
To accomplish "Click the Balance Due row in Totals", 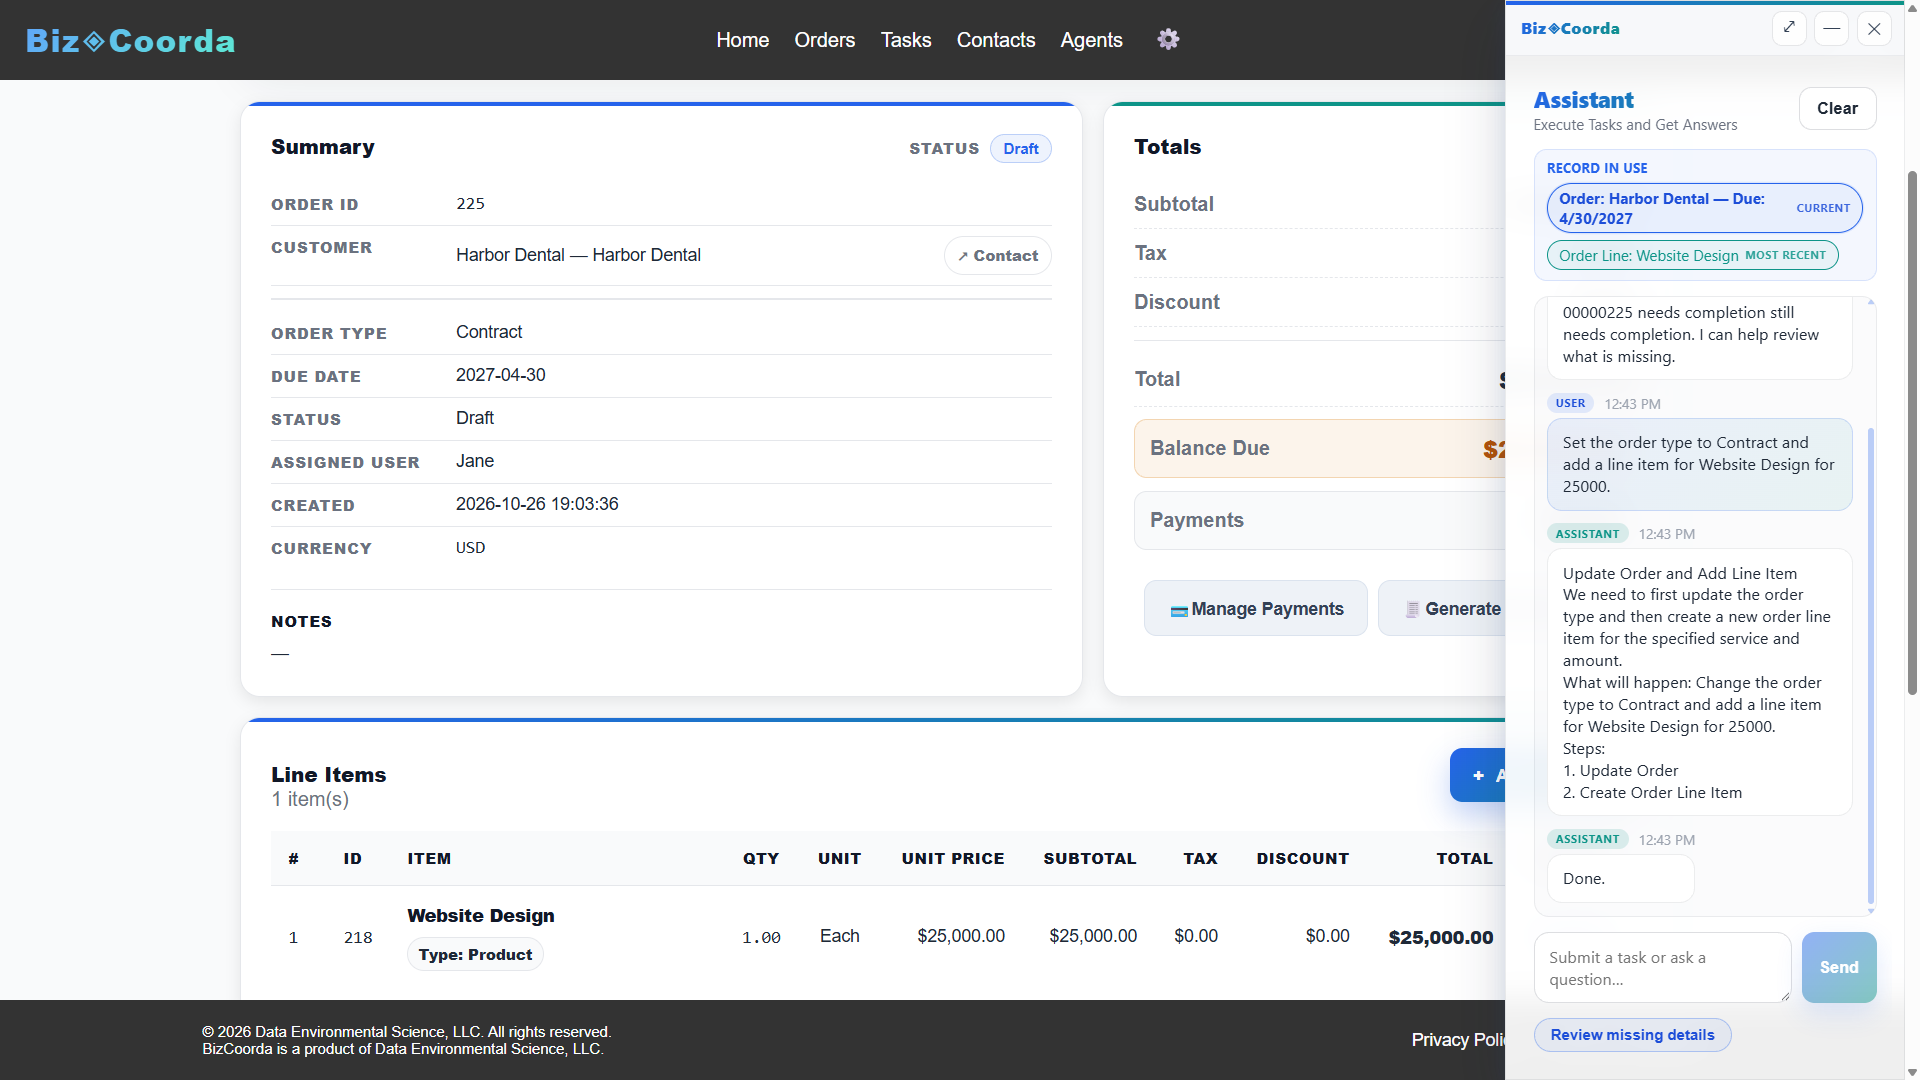I will click(1319, 448).
